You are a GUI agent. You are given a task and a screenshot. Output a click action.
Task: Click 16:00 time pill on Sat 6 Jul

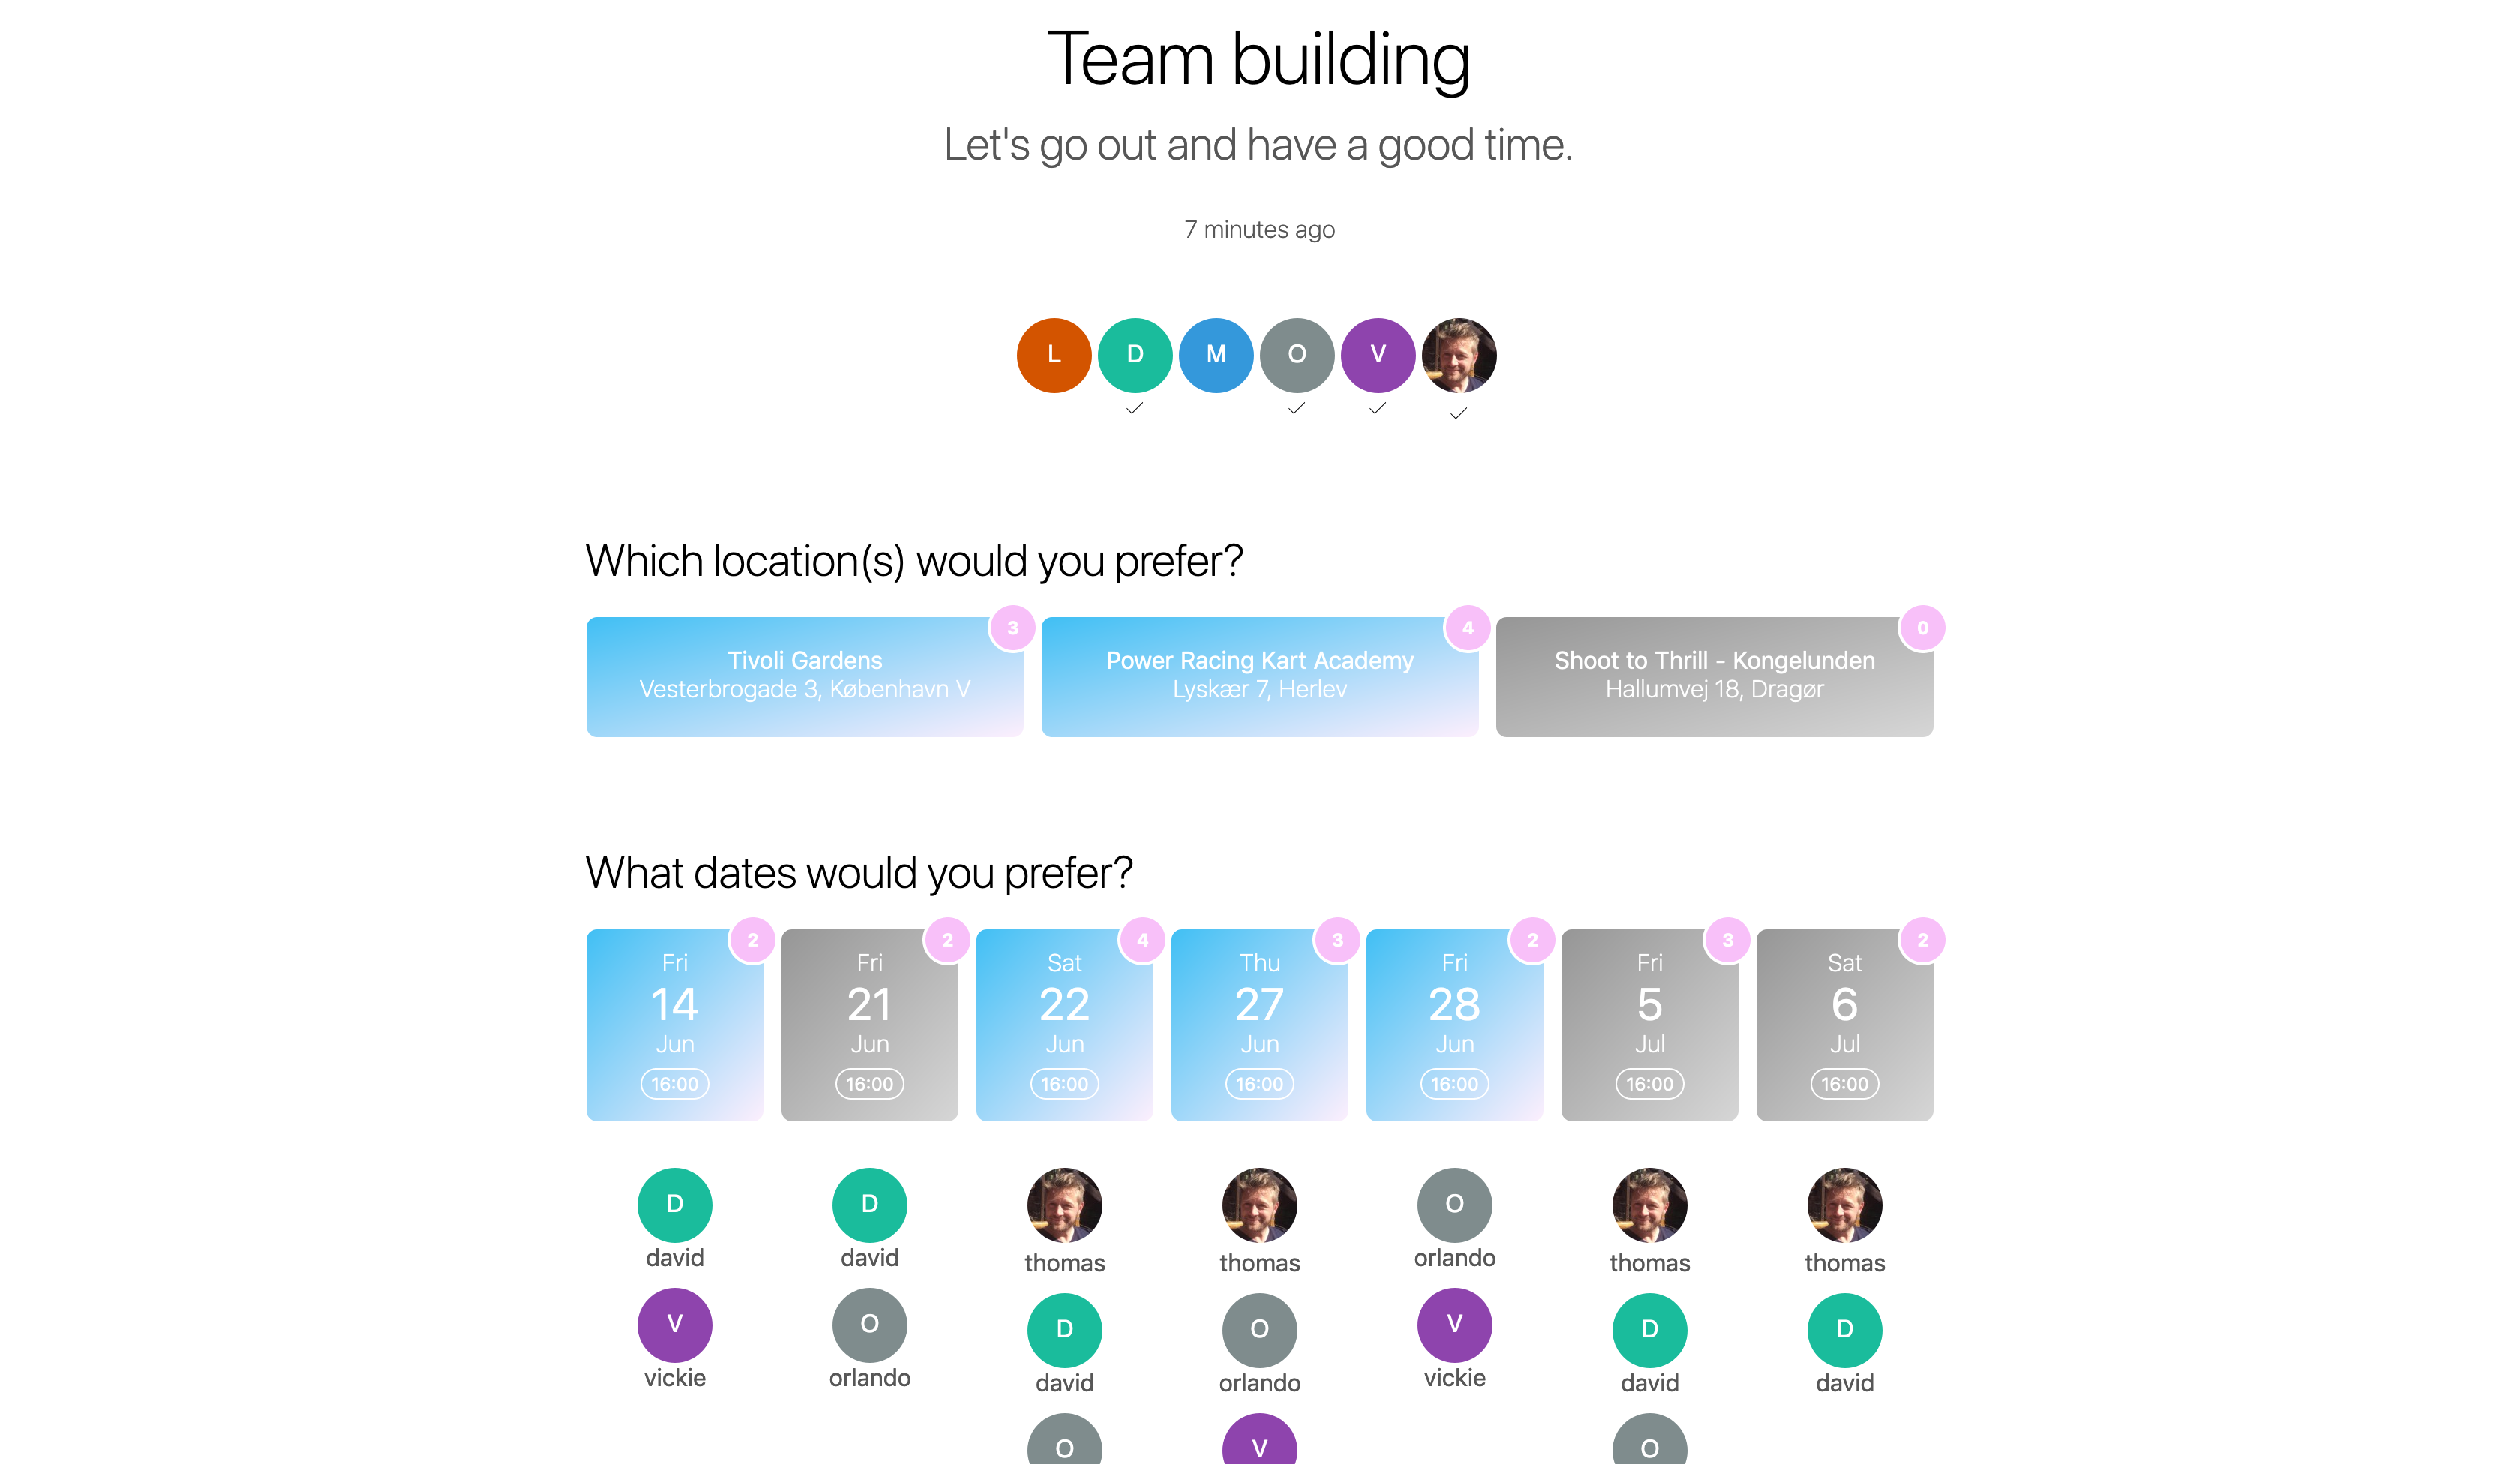click(1844, 1084)
